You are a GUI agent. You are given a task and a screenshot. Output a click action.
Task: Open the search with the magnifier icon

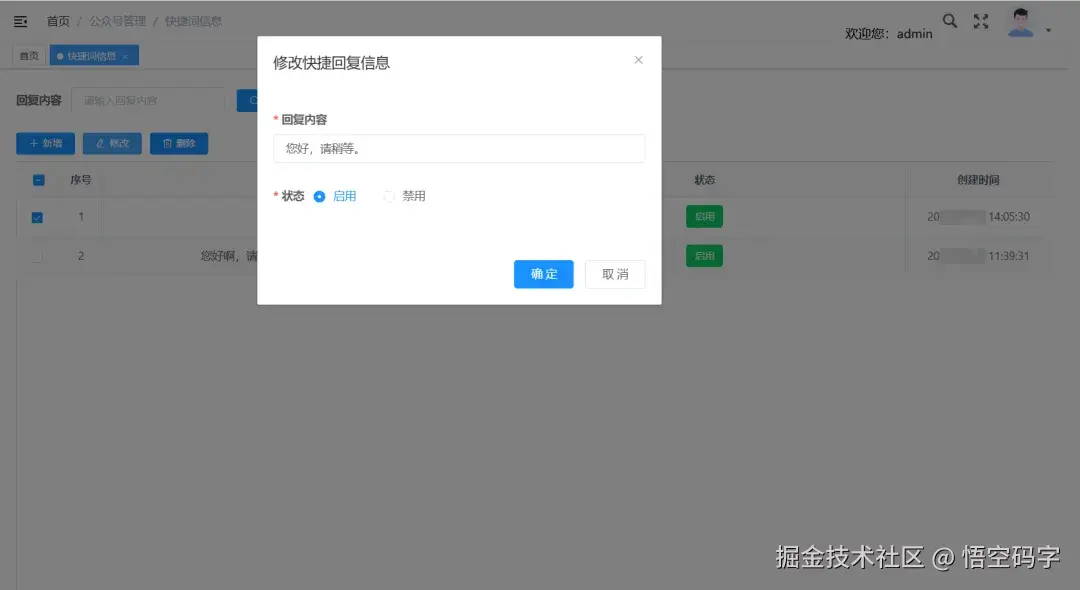949,20
